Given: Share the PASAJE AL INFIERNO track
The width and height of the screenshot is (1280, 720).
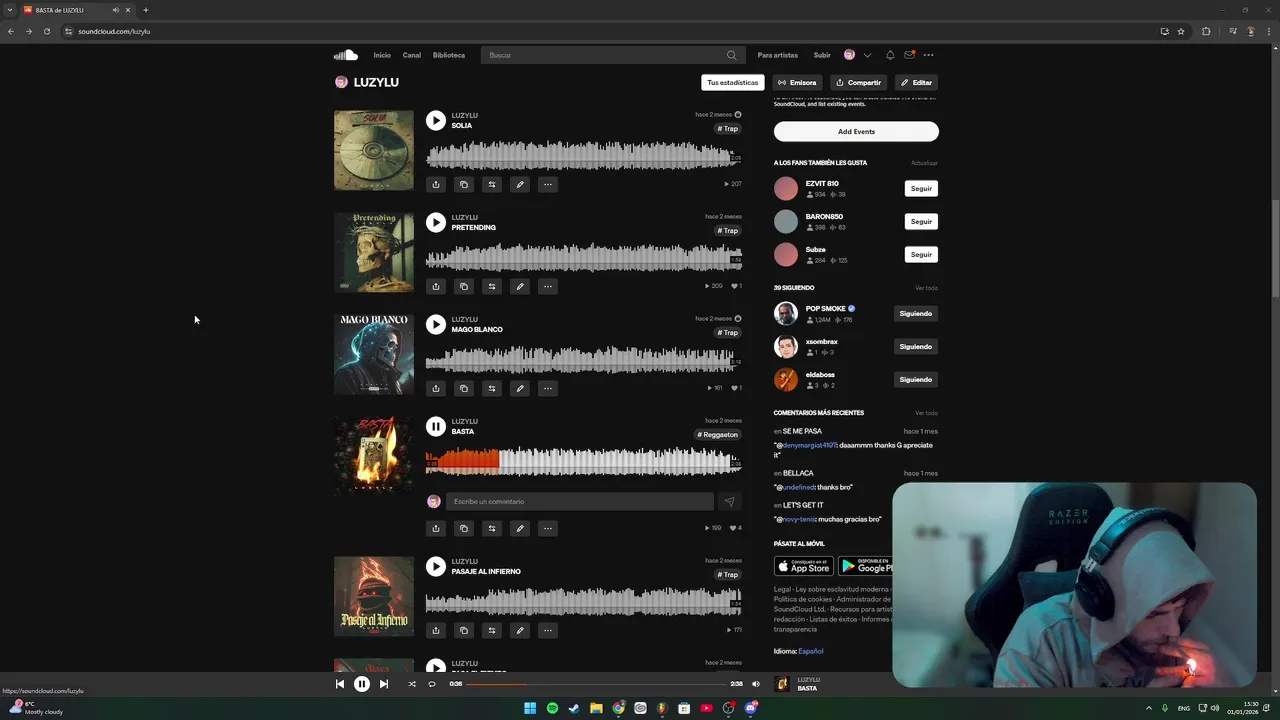Looking at the screenshot, I should click(x=435, y=630).
